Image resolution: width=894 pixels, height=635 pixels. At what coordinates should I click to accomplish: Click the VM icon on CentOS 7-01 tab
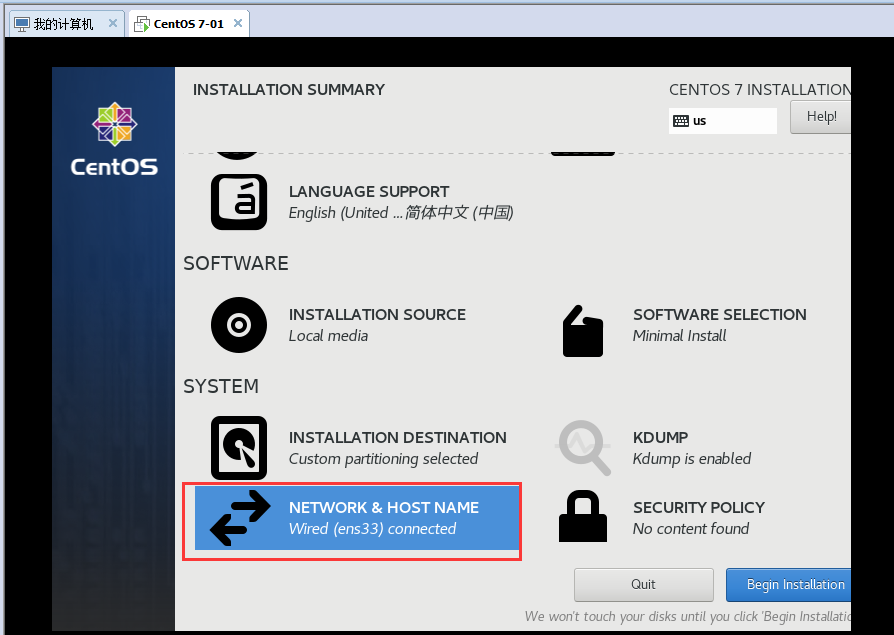(141, 24)
